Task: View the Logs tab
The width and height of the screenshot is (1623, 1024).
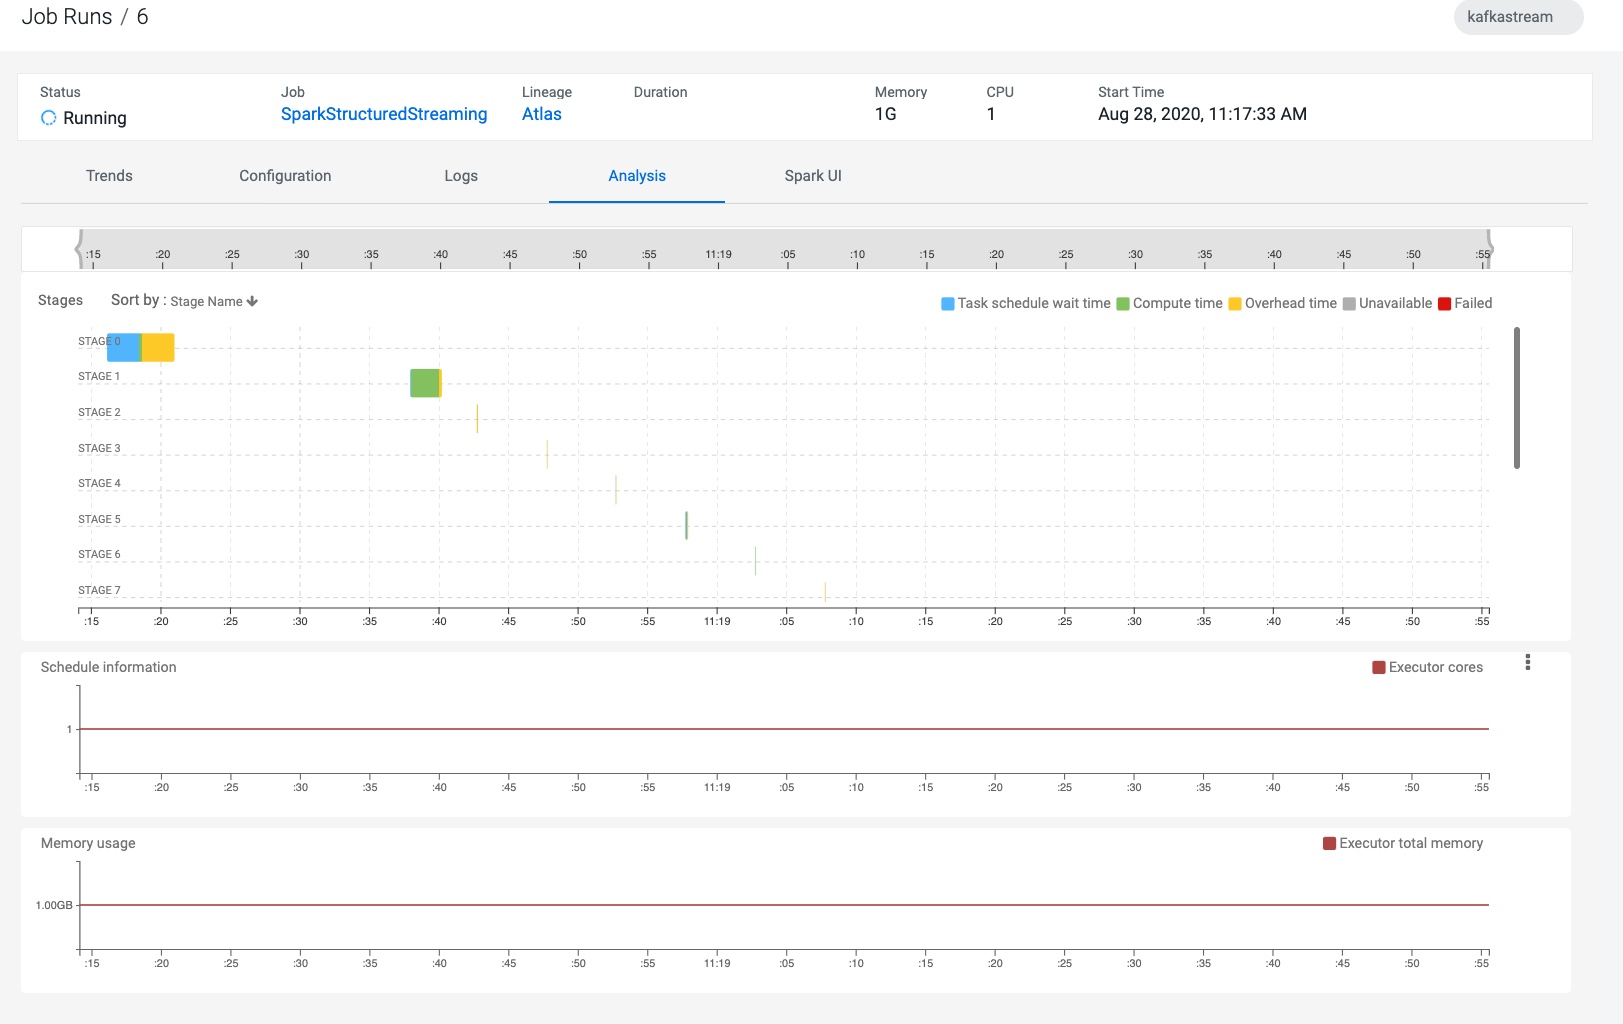Action: [x=461, y=175]
